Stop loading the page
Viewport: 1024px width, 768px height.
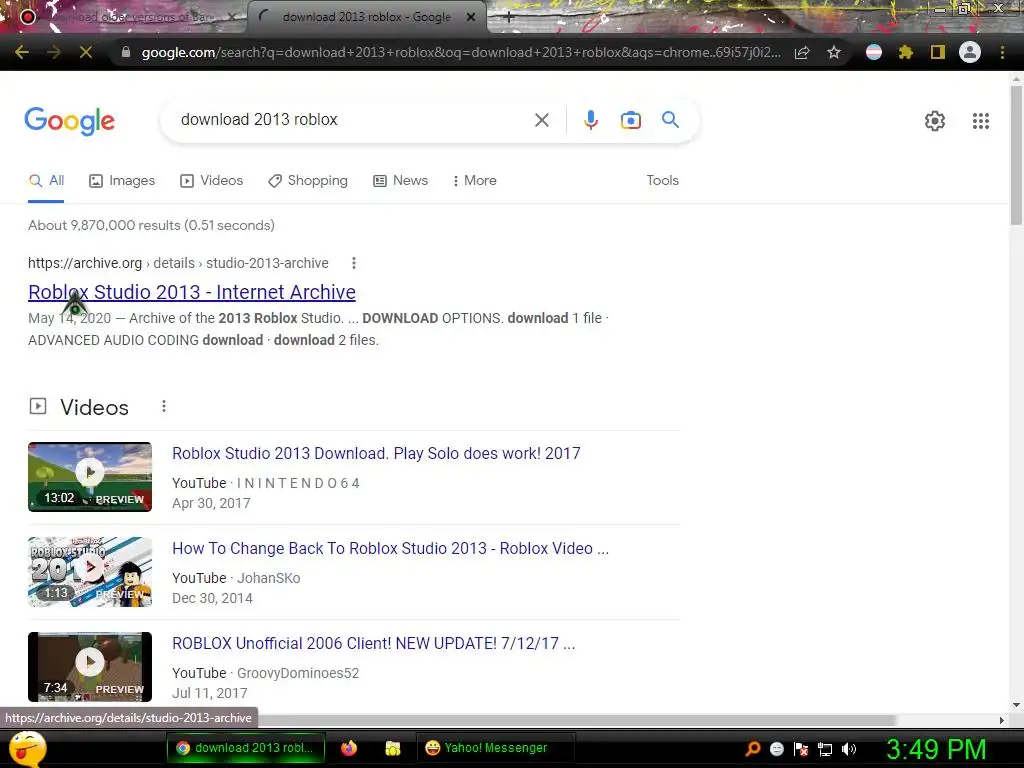click(x=86, y=52)
